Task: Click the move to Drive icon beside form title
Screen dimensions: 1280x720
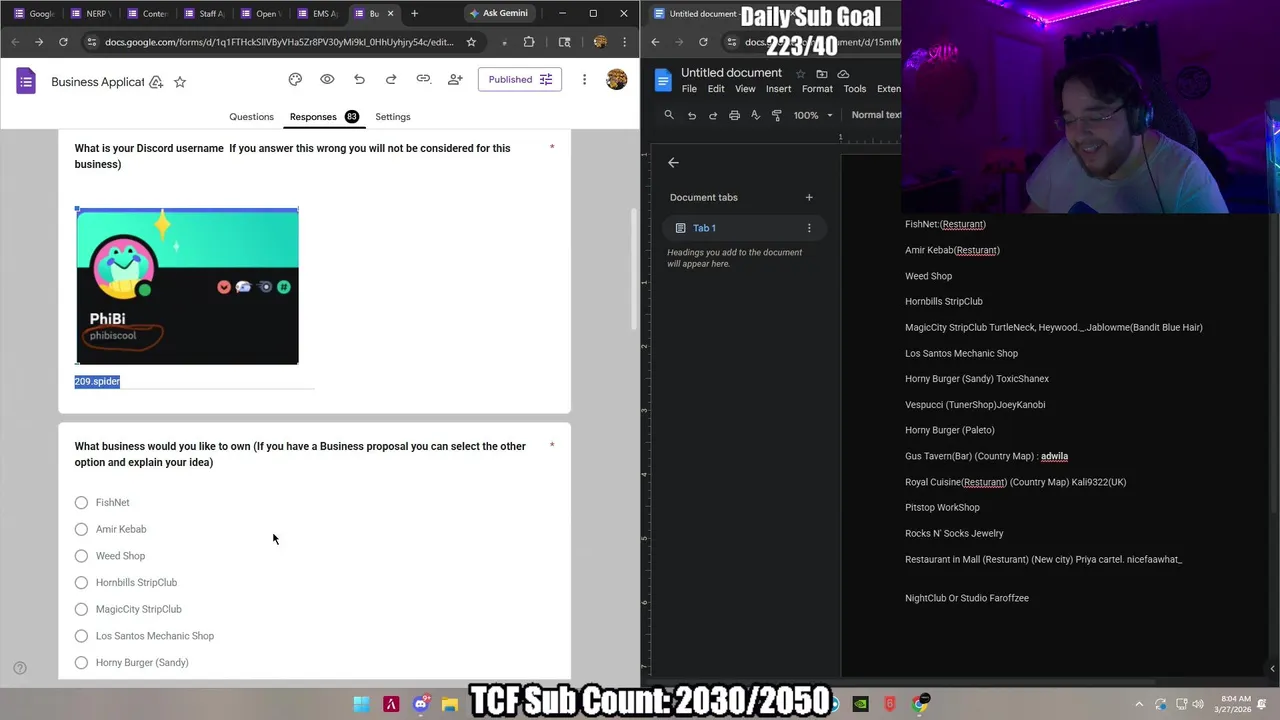Action: pyautogui.click(x=156, y=82)
